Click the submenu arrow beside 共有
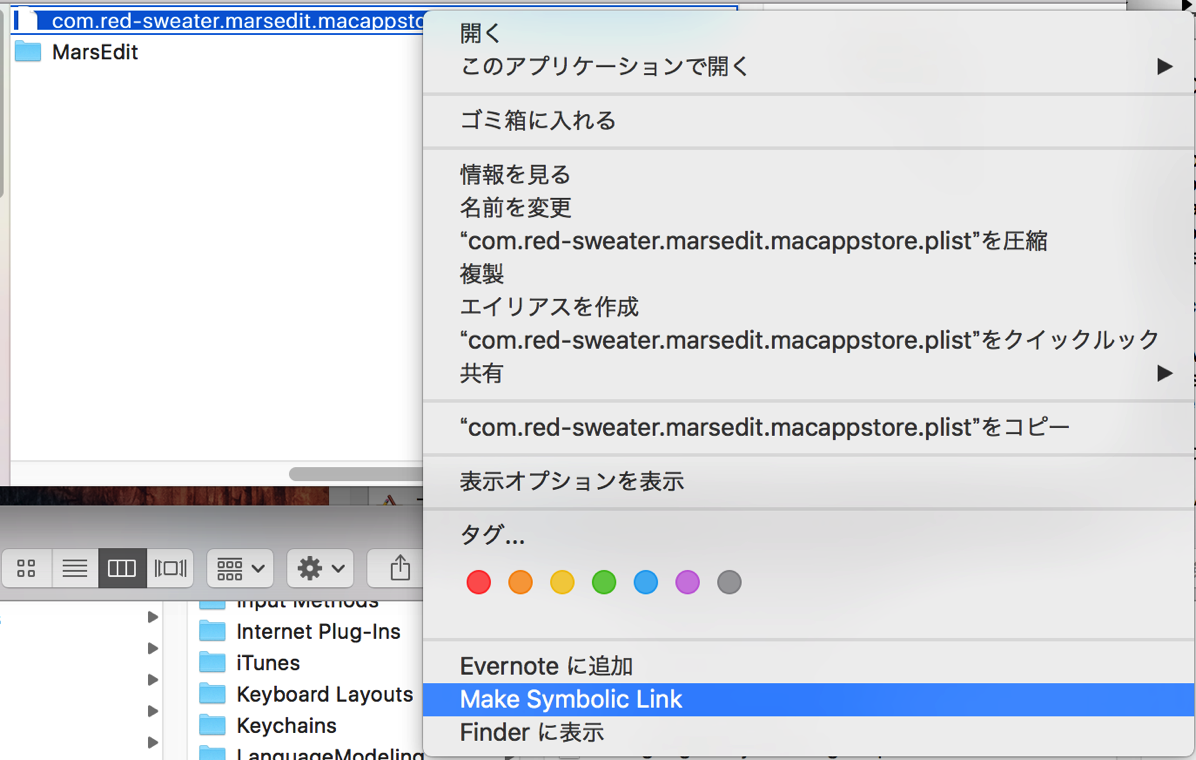1196x760 pixels. tap(1164, 373)
